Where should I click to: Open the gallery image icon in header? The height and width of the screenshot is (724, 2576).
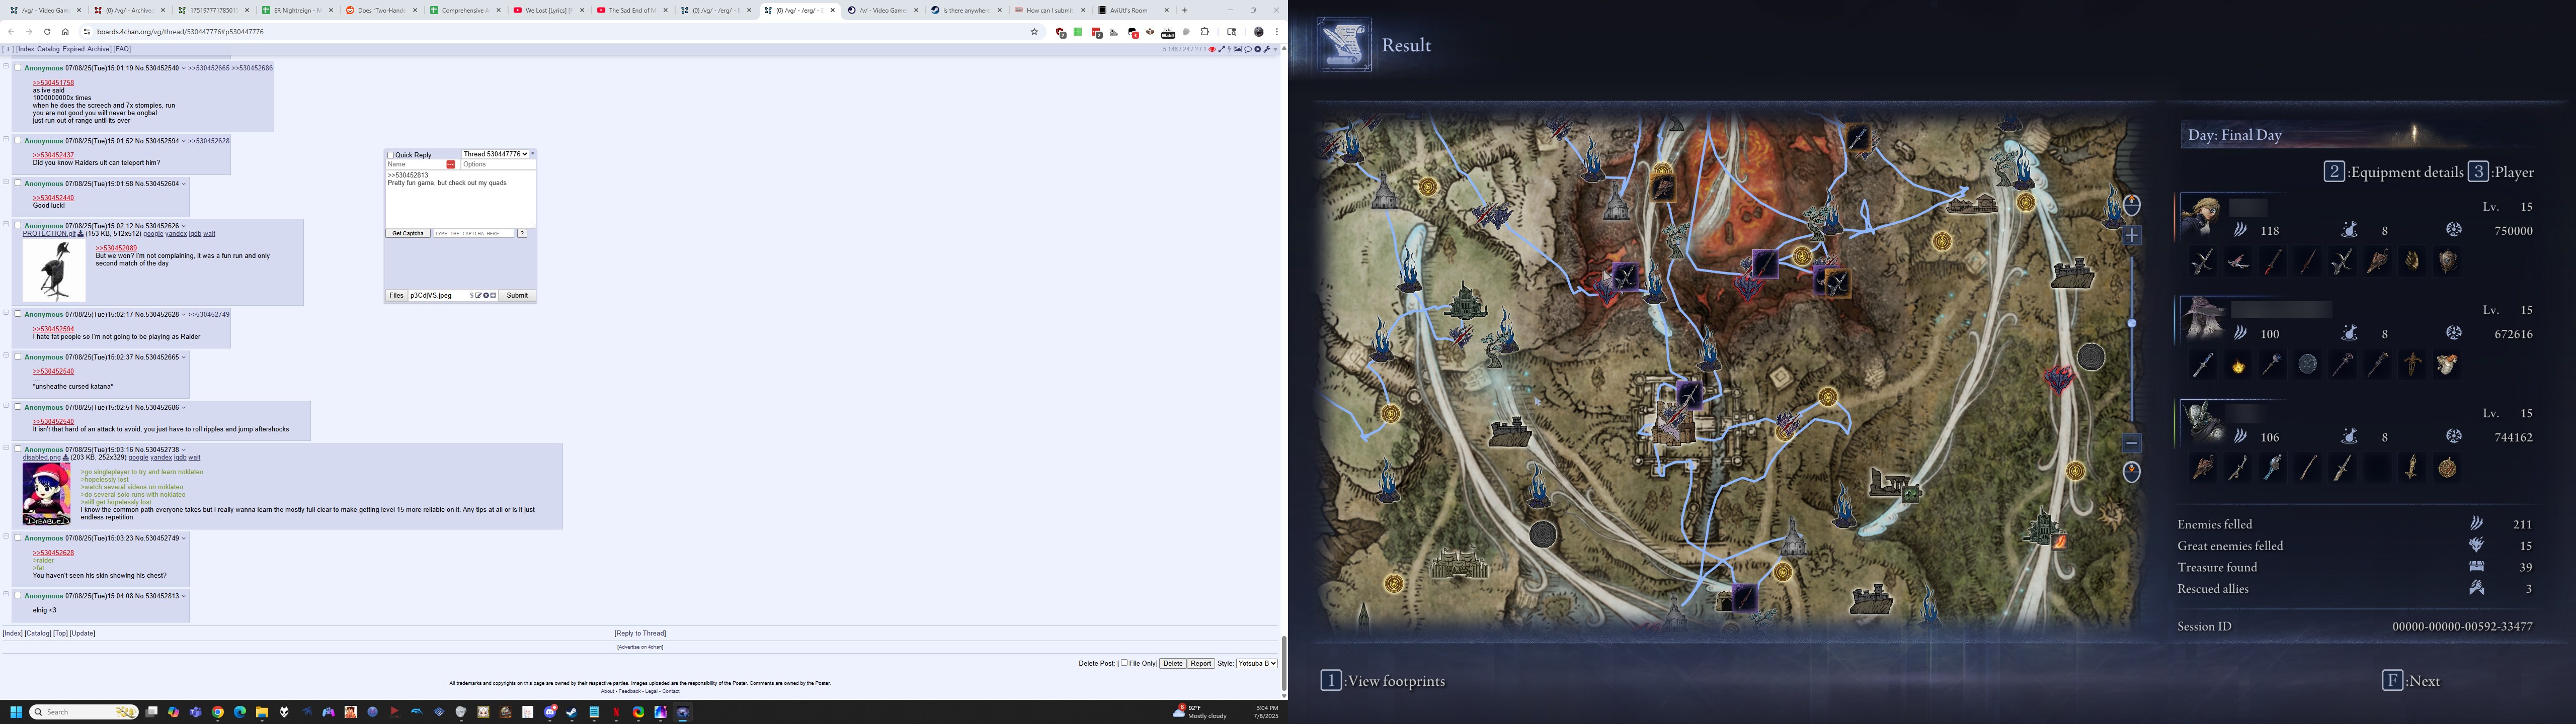click(1238, 49)
